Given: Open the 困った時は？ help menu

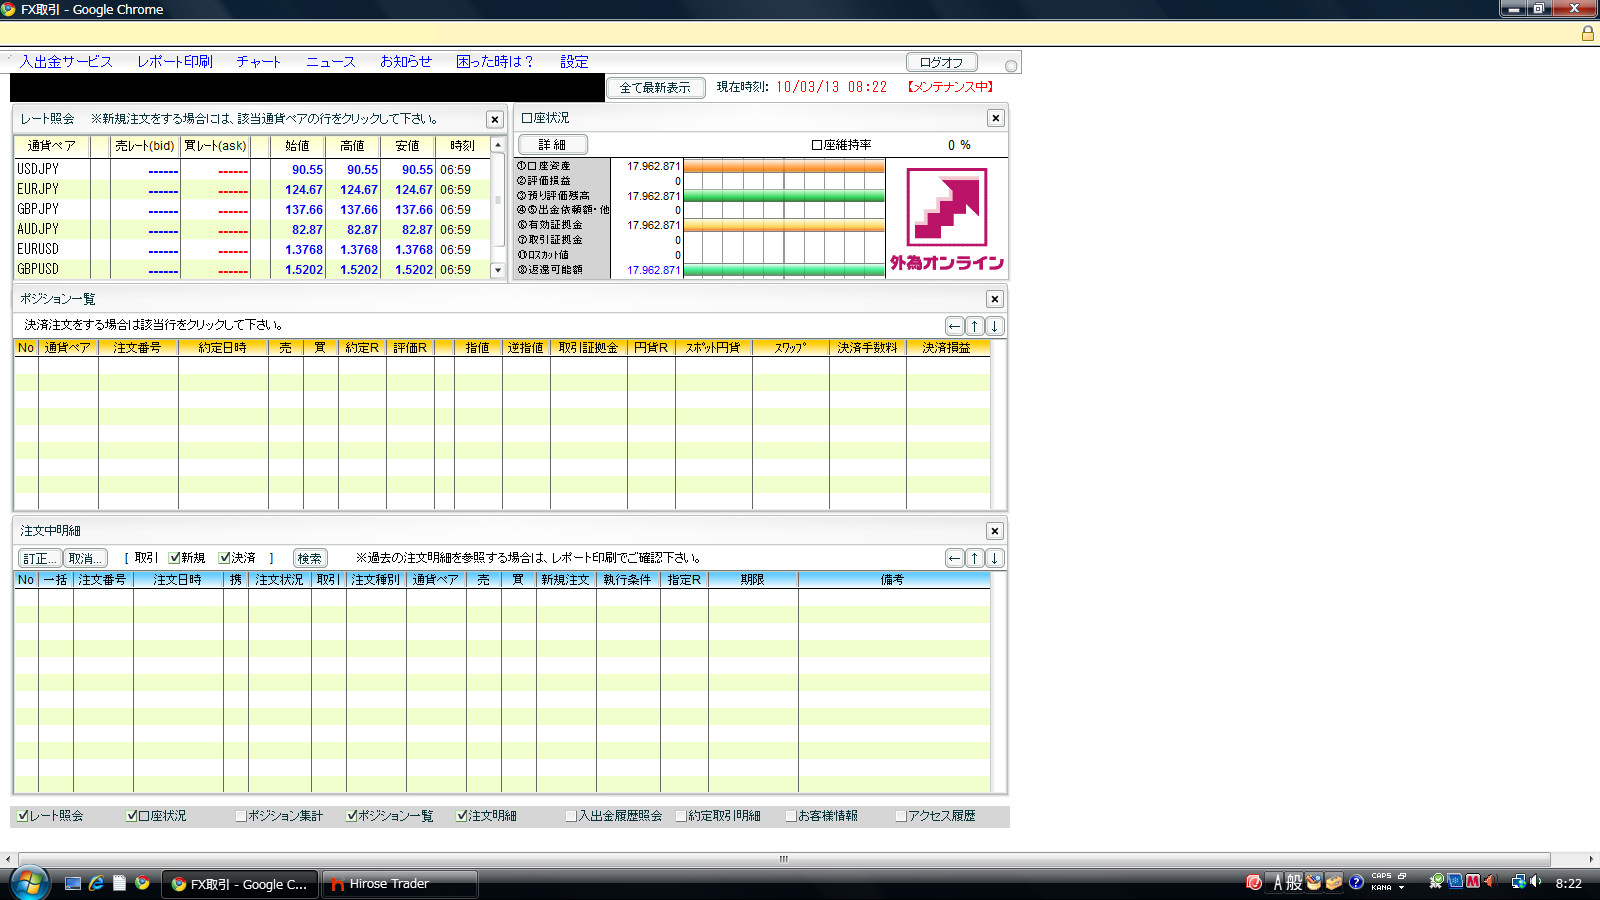Looking at the screenshot, I should [x=495, y=62].
